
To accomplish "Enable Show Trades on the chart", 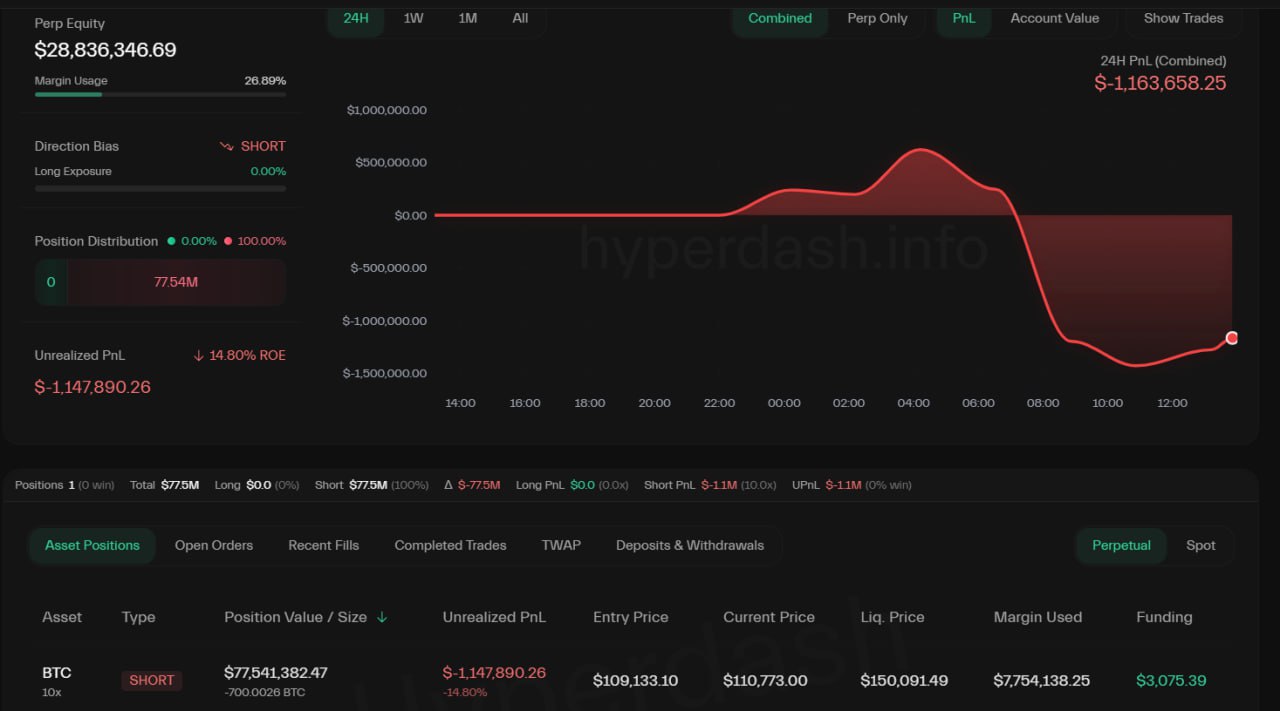I will pos(1183,18).
